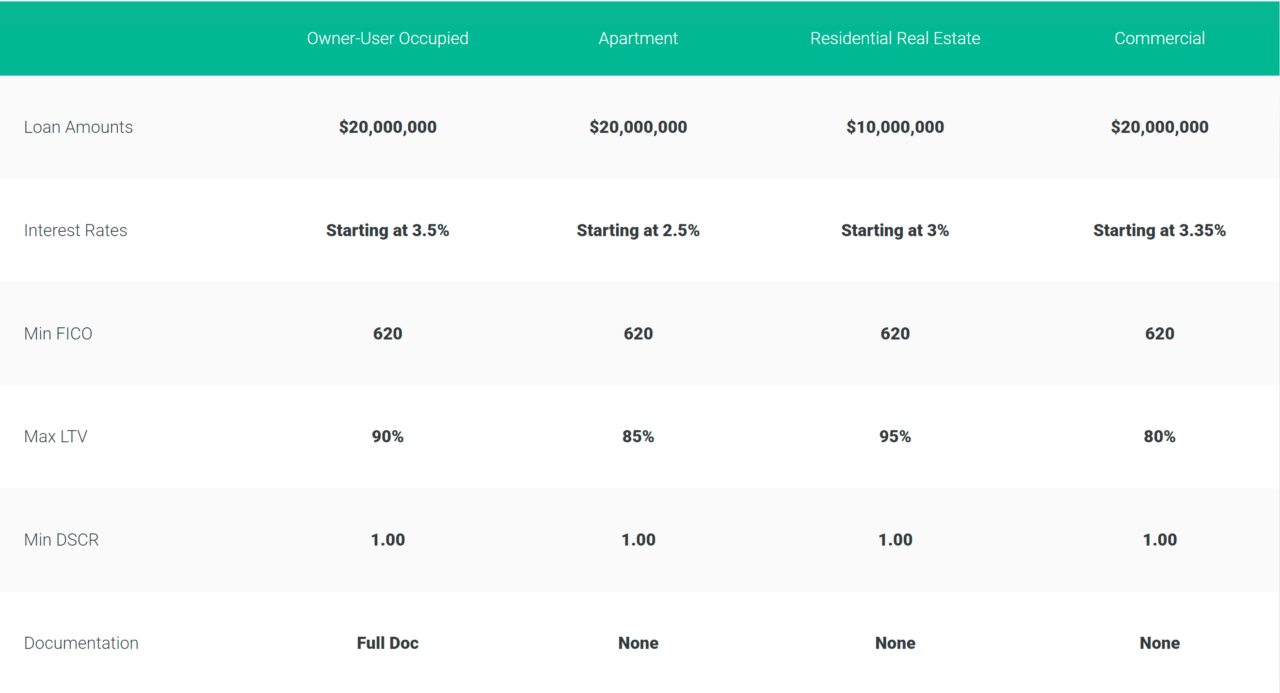This screenshot has width=1280, height=693.
Task: Click the 80% Max LTV value
Action: (1159, 437)
